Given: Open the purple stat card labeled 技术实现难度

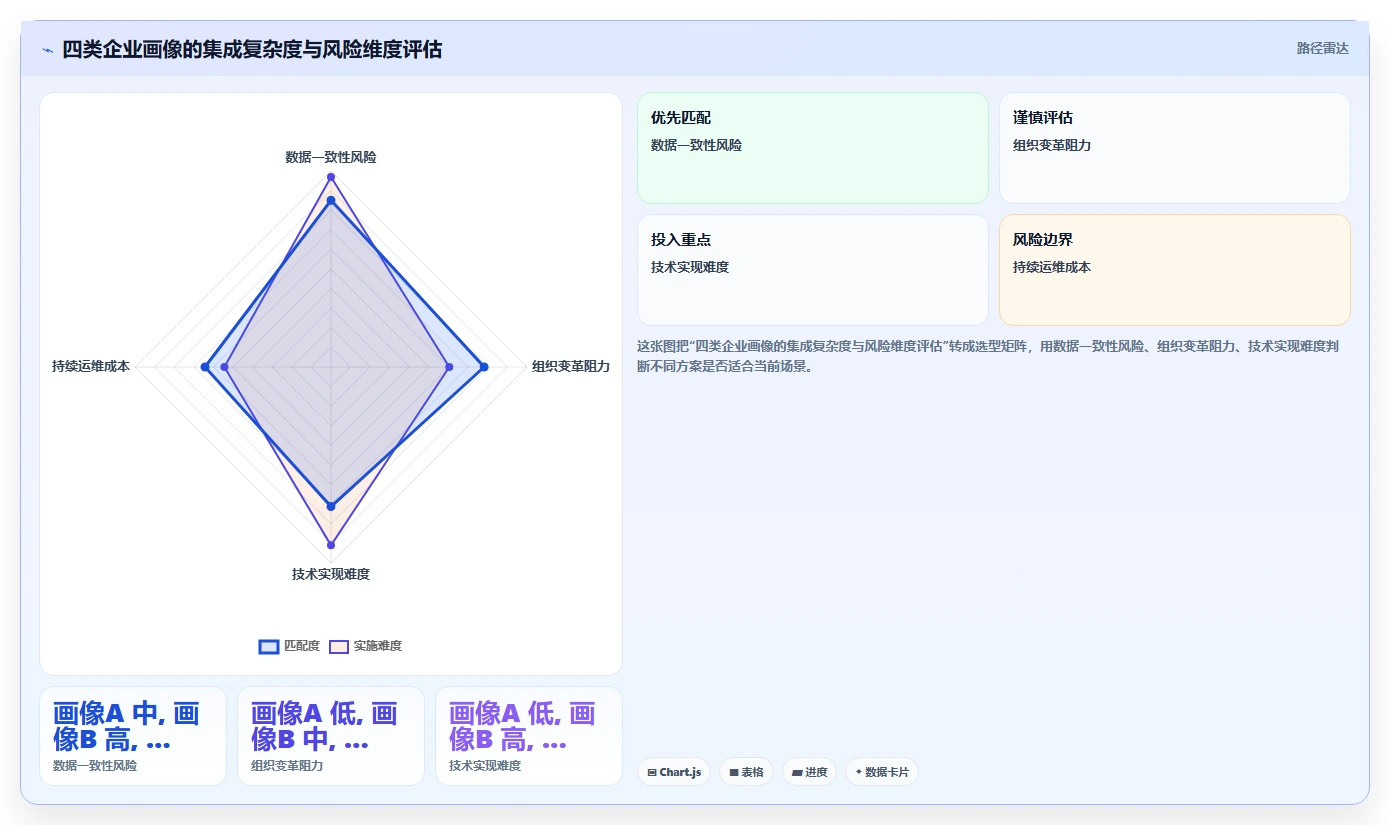Looking at the screenshot, I should click(529, 736).
